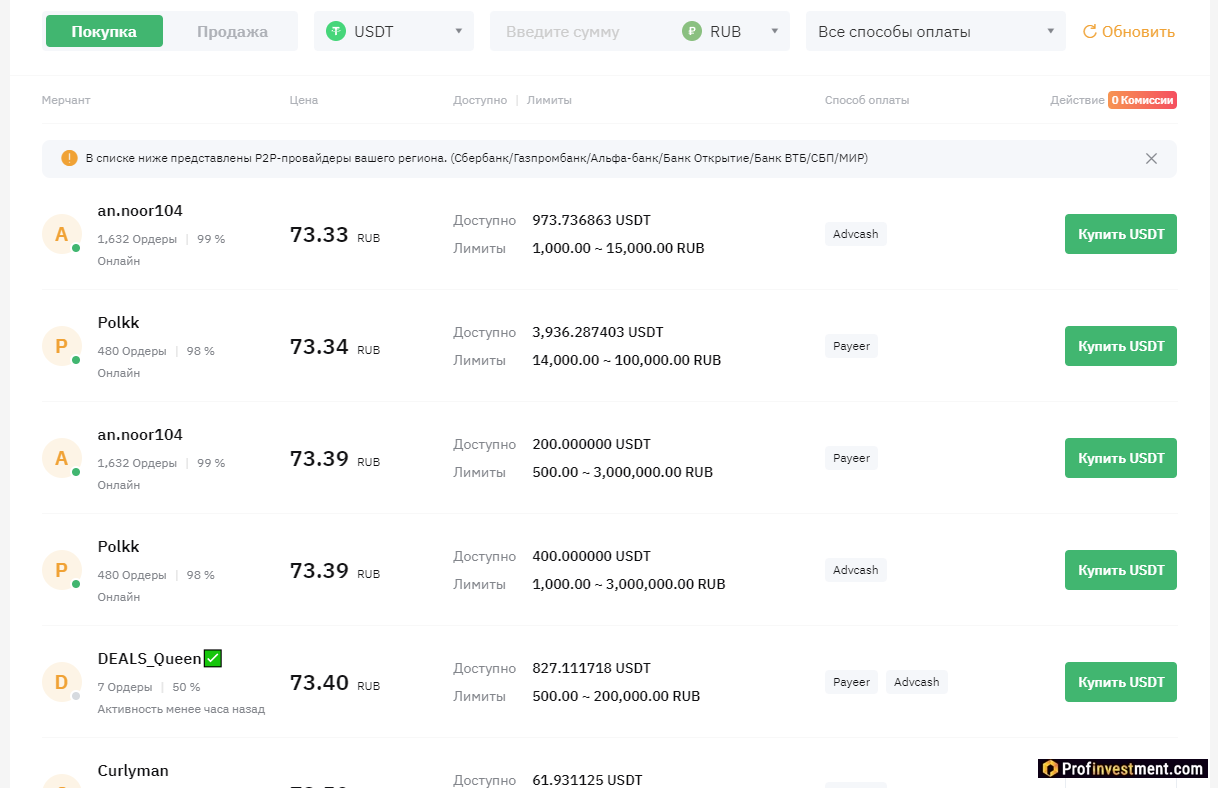The height and width of the screenshot is (788, 1218).
Task: Click available amount 973.736863 USDT
Action: (591, 220)
